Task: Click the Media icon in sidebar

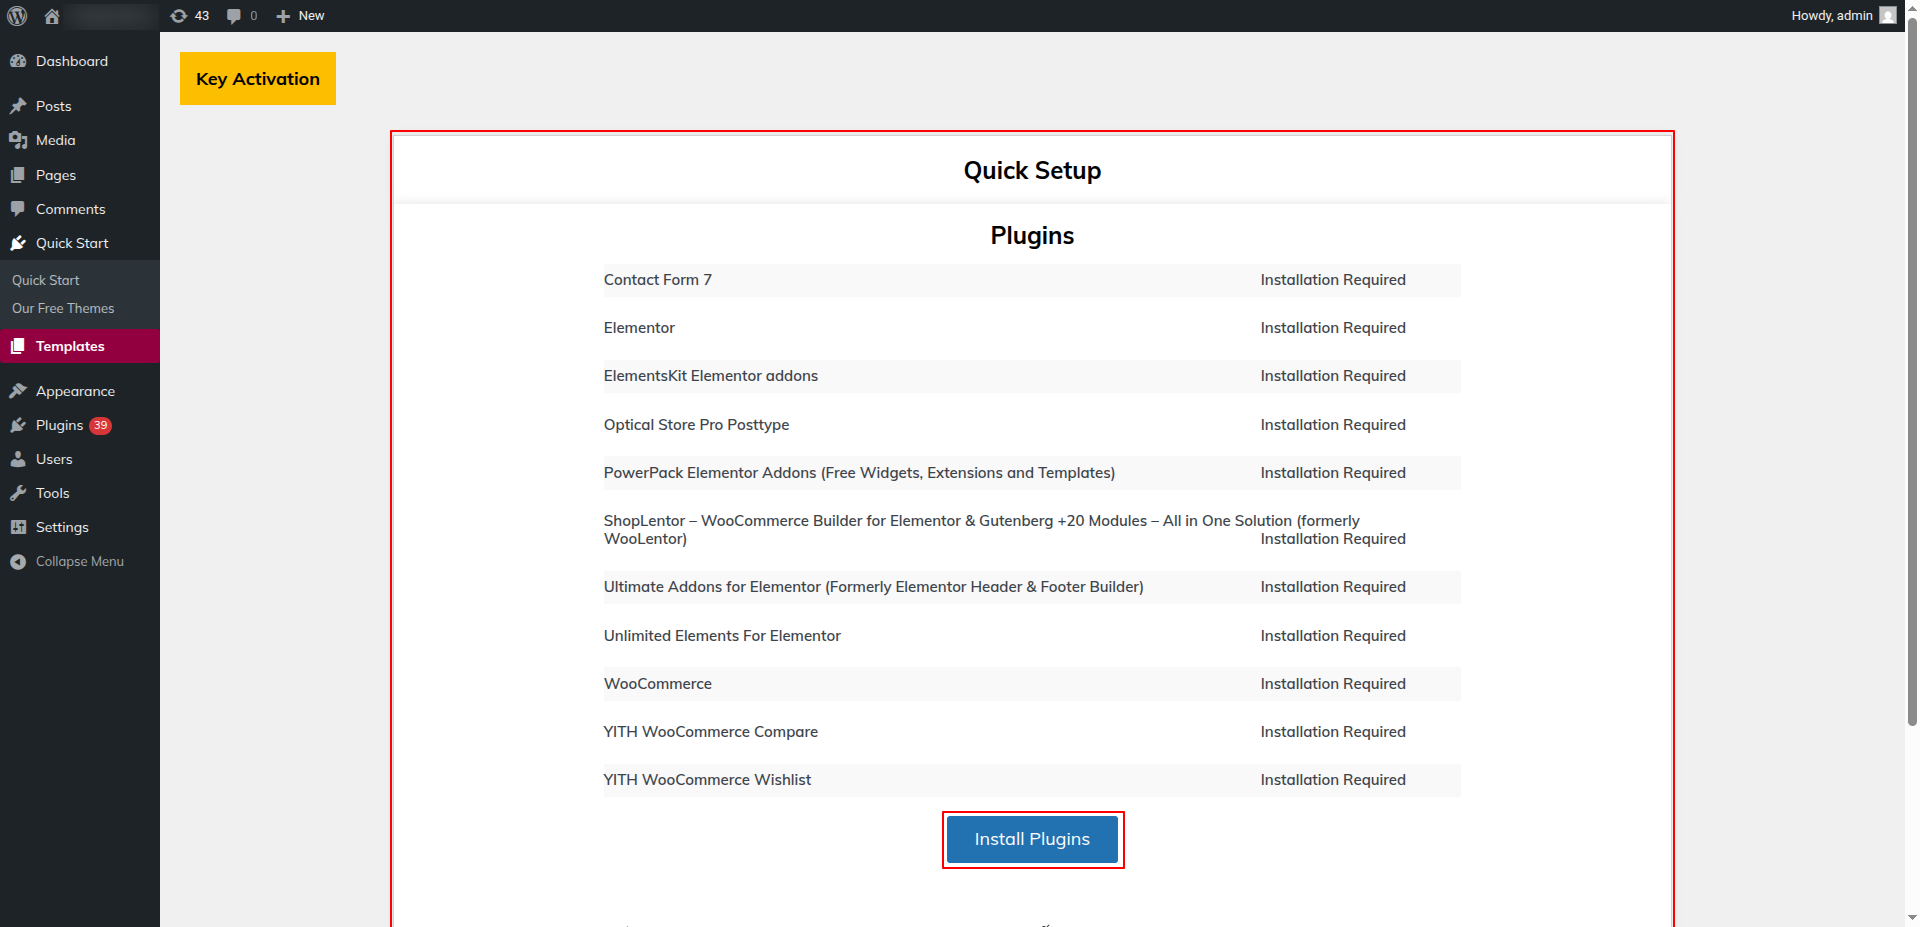Action: click(x=18, y=140)
